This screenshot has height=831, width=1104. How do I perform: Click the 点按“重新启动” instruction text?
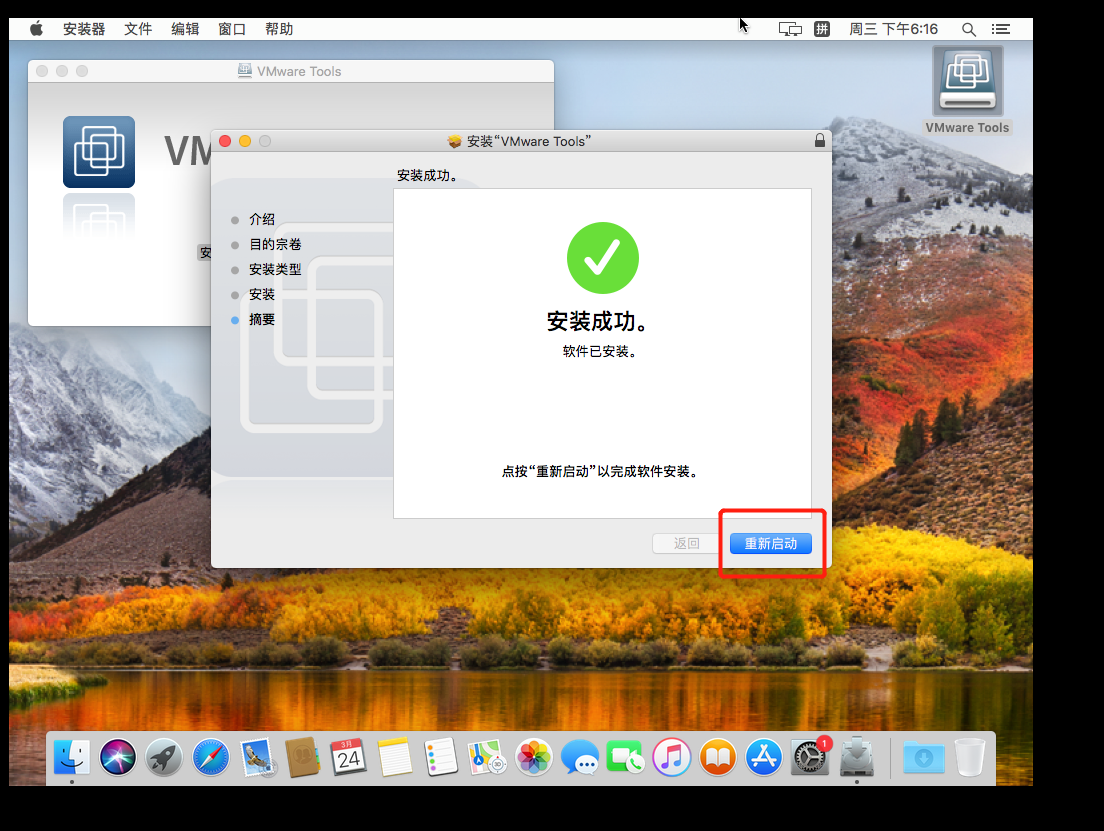[x=600, y=471]
